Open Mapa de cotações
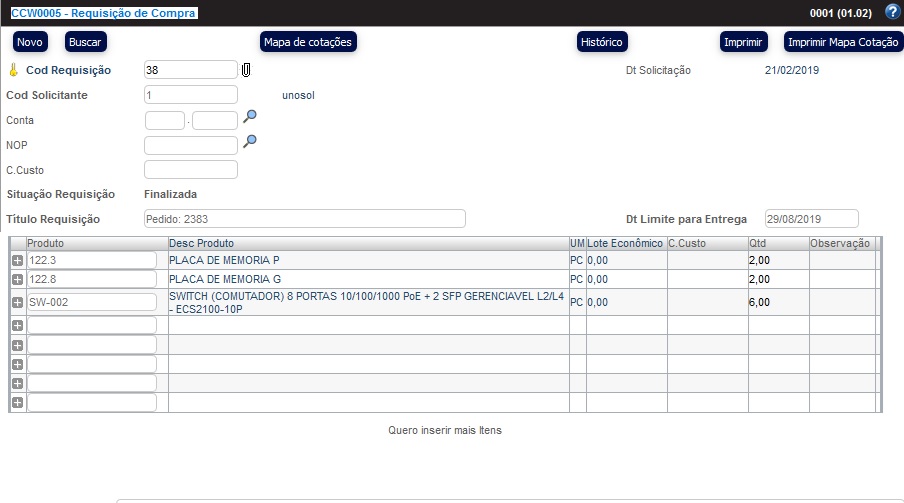 coord(308,42)
